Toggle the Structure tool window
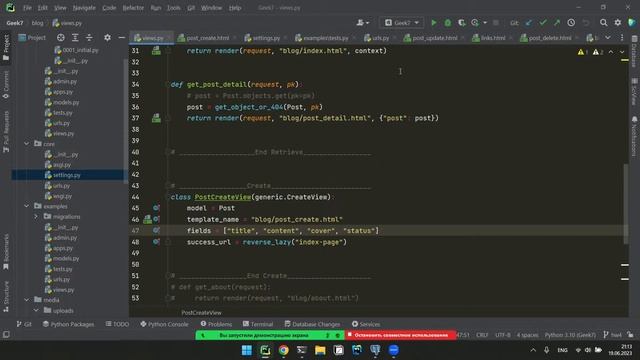This screenshot has height=360, width=640. tap(6, 296)
